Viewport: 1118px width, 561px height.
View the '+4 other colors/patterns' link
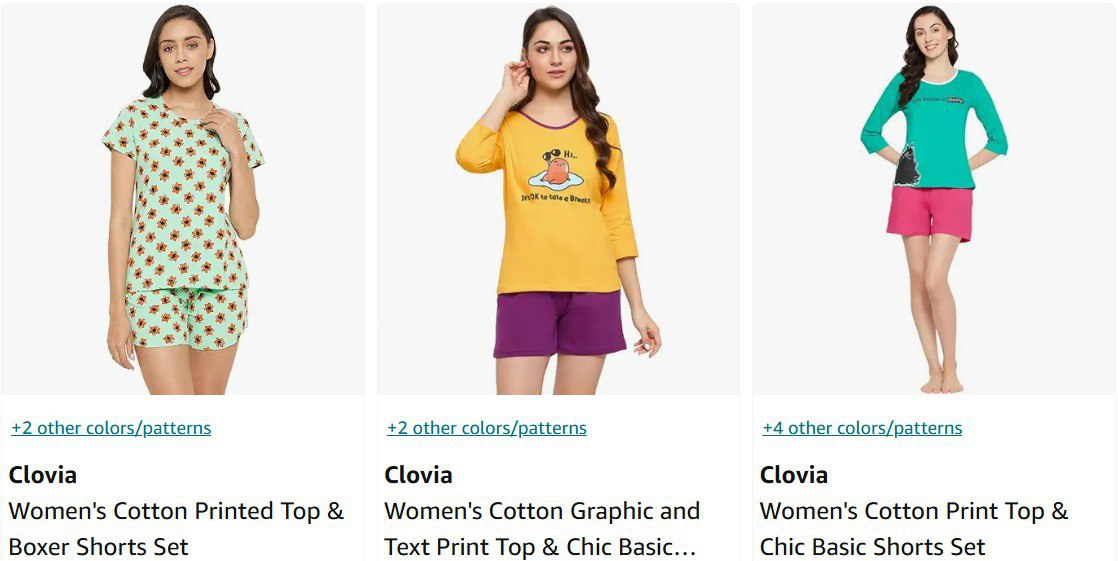862,428
